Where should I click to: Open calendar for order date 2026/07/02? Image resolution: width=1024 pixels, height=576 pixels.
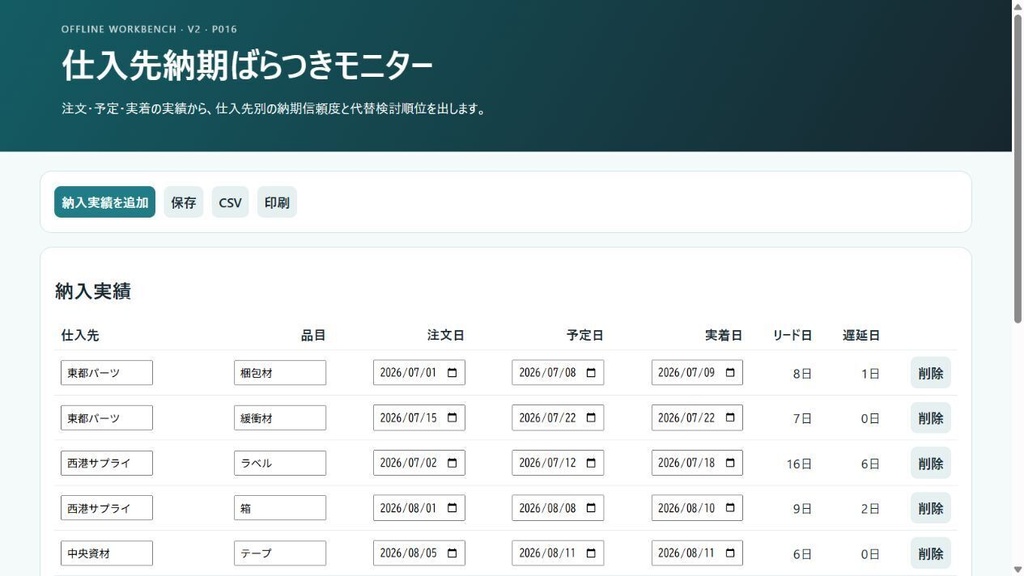[x=452, y=462]
